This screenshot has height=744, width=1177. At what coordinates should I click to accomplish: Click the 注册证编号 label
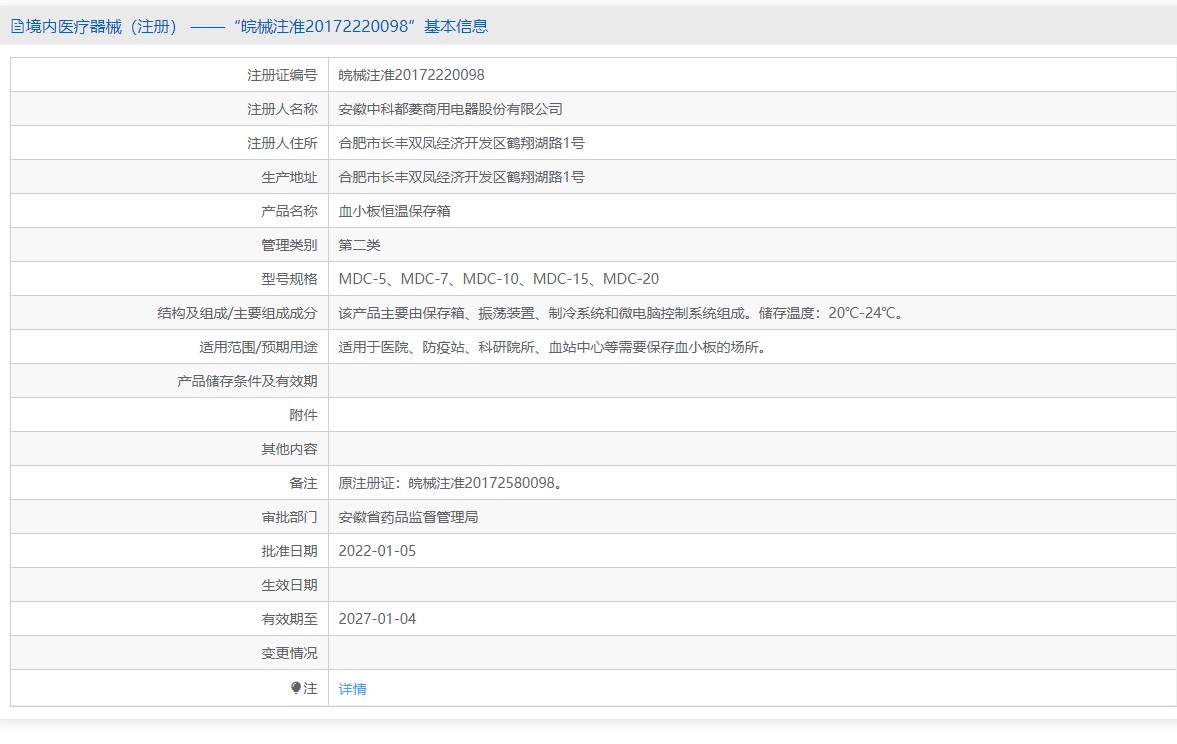point(282,75)
